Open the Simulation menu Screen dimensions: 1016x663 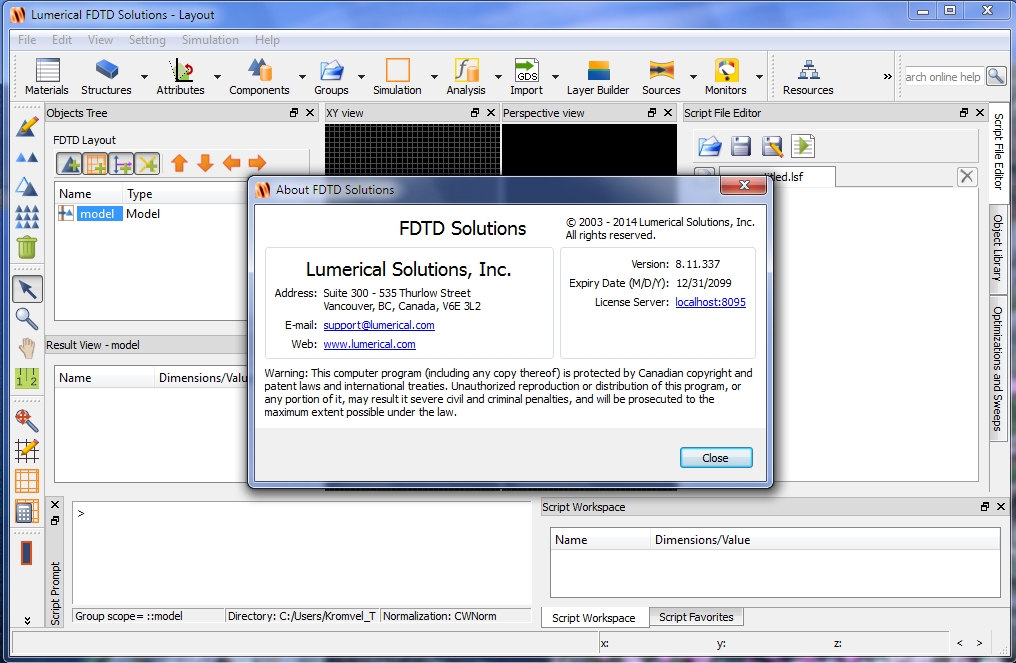(x=210, y=40)
